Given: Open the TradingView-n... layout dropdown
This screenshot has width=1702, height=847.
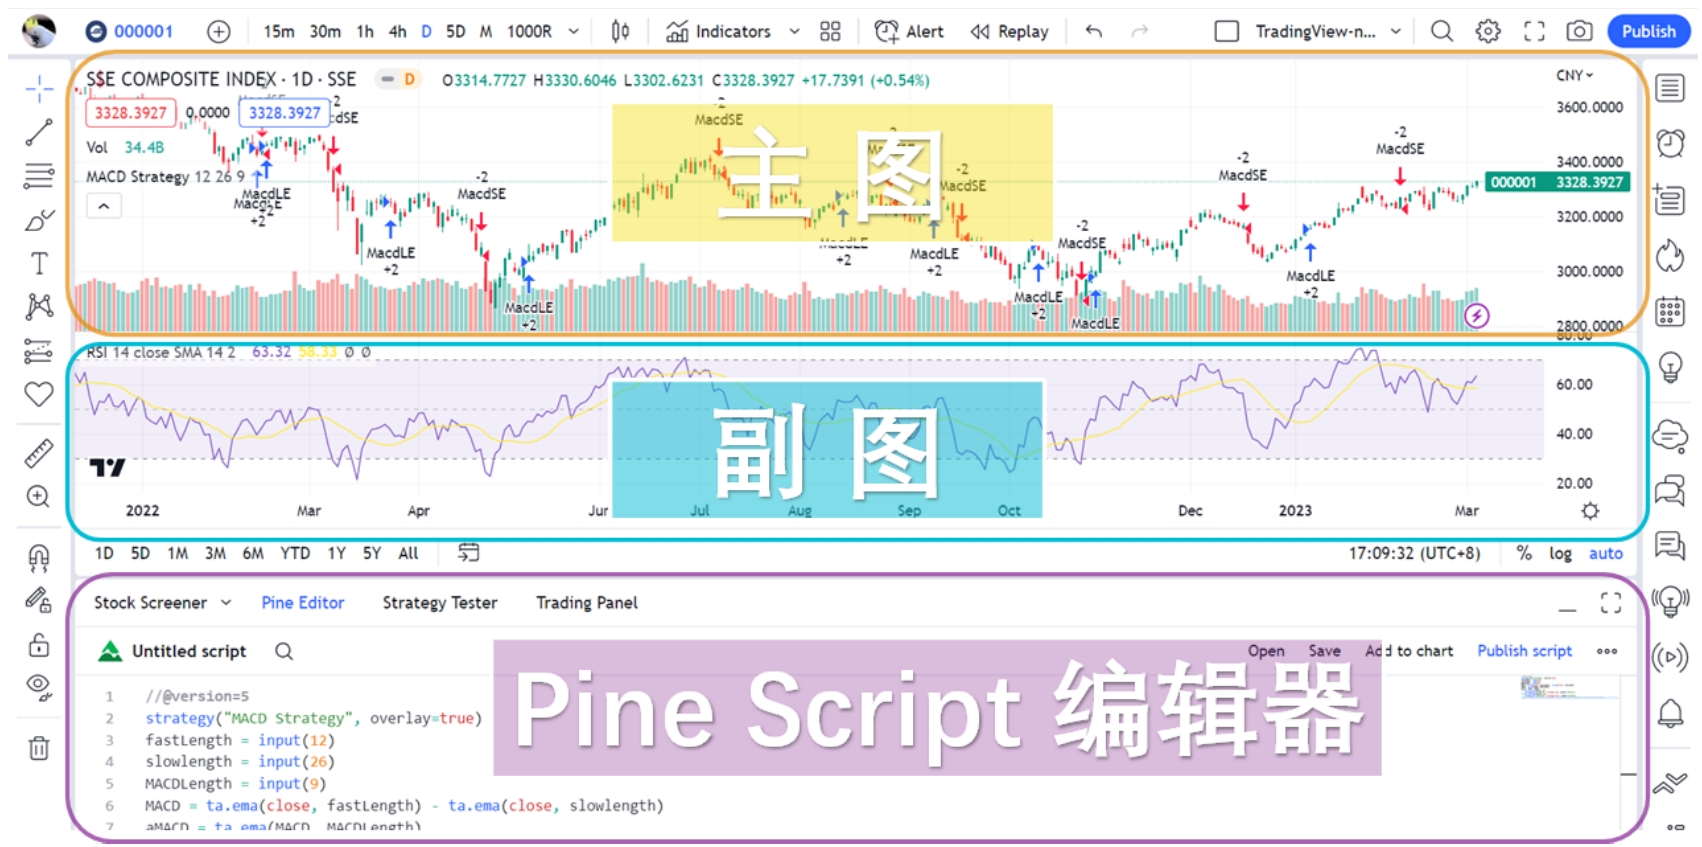Looking at the screenshot, I should [x=1328, y=31].
